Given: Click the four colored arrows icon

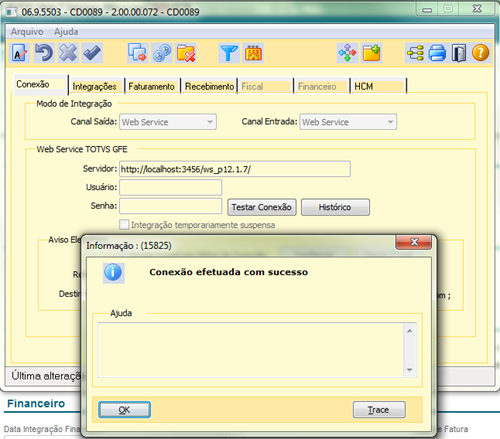Looking at the screenshot, I should point(347,53).
